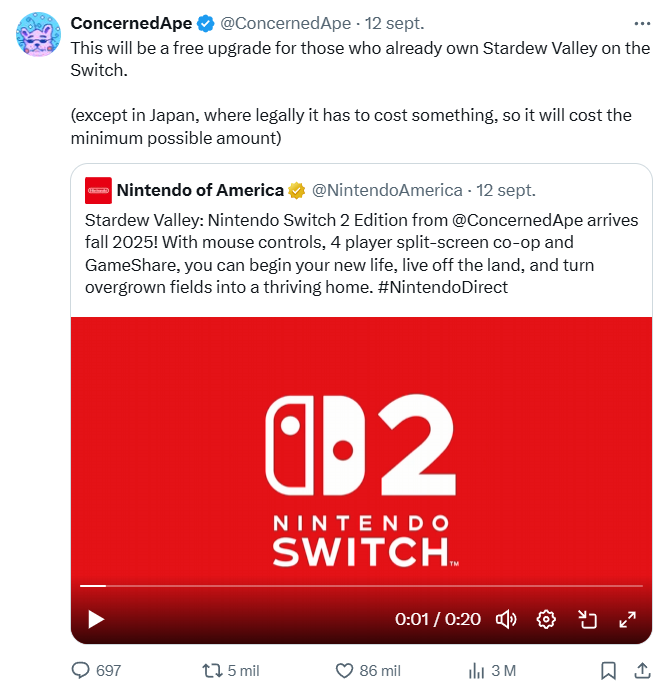Mute the video volume
Screen dimensions: 665x687
[506, 620]
